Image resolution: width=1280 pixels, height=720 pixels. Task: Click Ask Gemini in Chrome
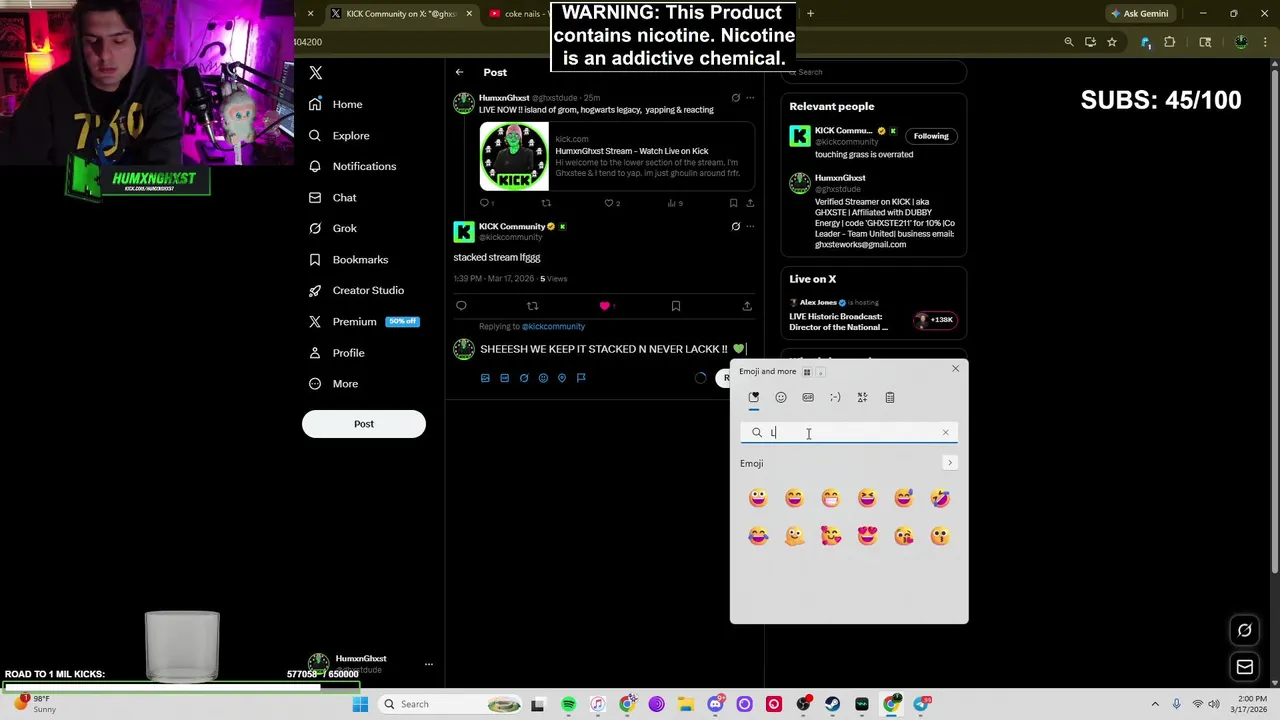coord(1139,13)
